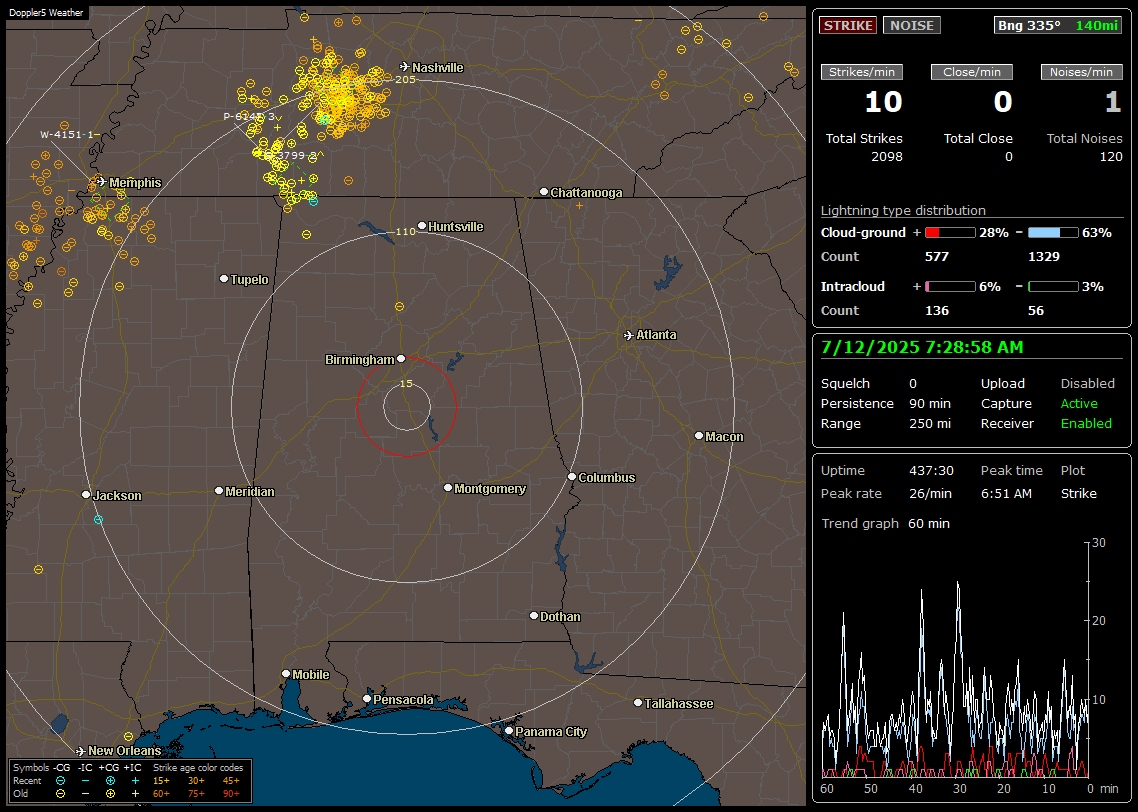Click the Total Noises value 120
Viewport: 1138px width, 812px height.
pyautogui.click(x=1111, y=157)
